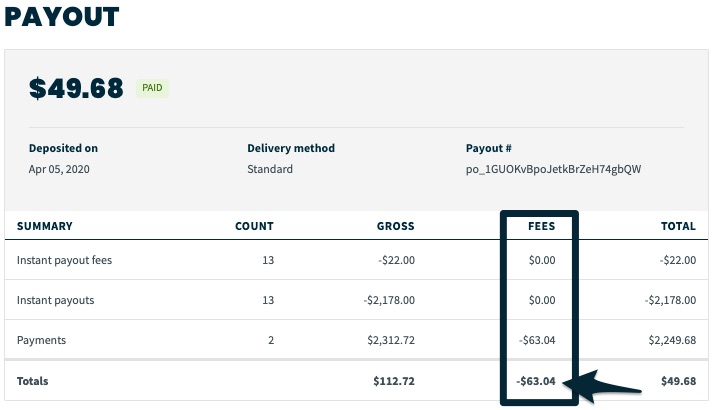Open the Instant payouts row
The height and width of the screenshot is (410, 715).
[357, 300]
